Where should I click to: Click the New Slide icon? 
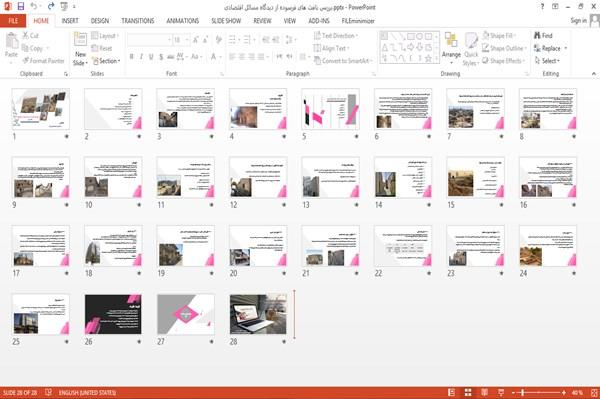[x=80, y=39]
